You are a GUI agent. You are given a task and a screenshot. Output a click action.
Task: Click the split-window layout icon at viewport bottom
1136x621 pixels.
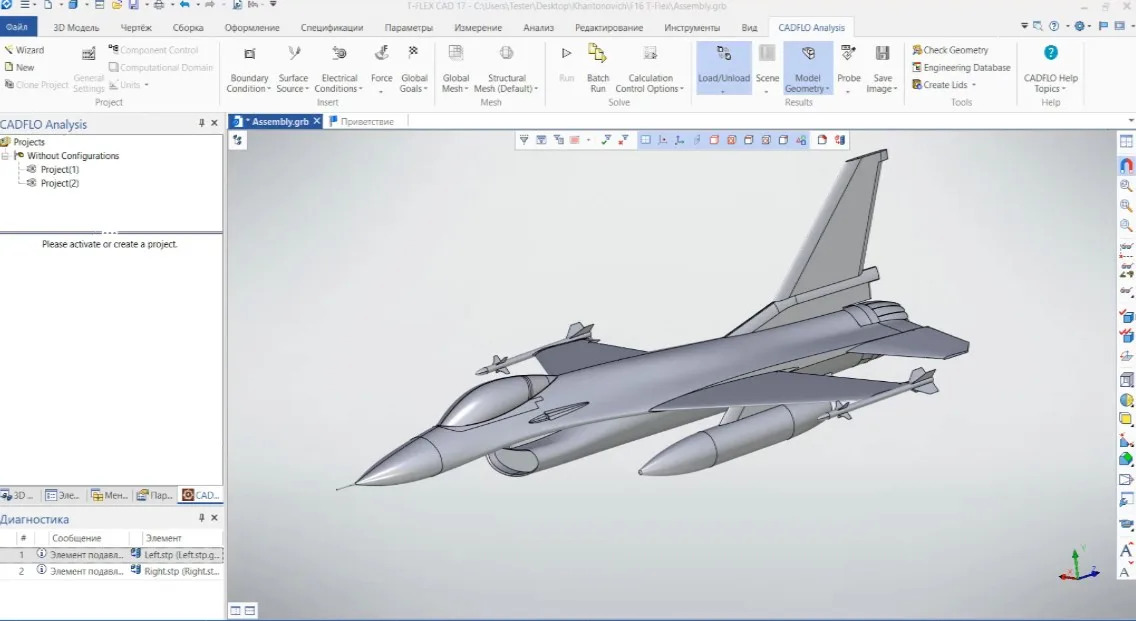[250, 611]
